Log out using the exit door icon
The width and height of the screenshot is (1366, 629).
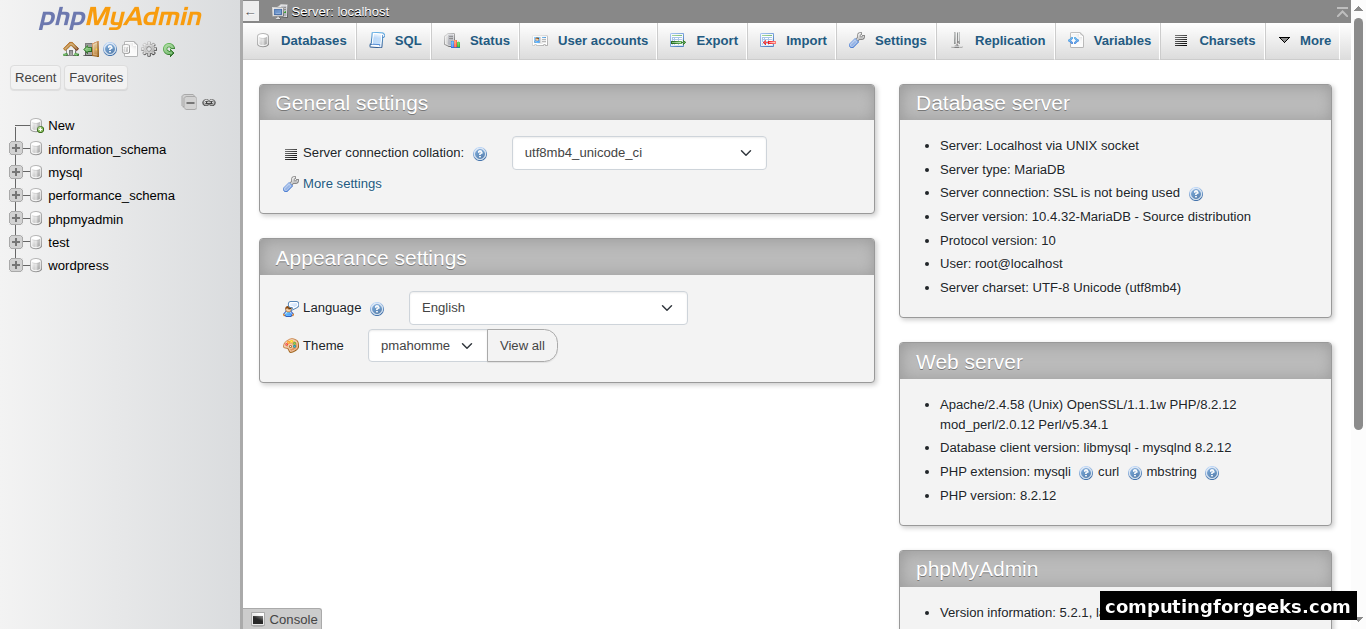(91, 49)
